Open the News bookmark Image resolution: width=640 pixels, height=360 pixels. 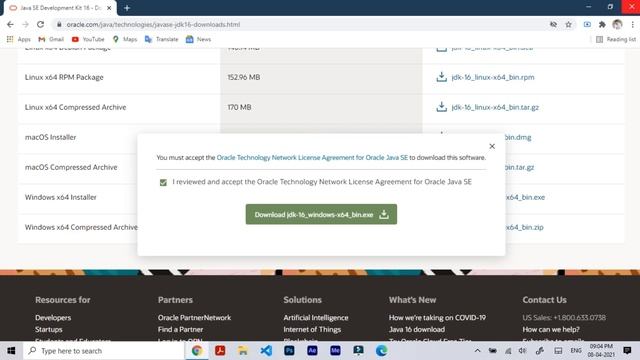pos(198,39)
